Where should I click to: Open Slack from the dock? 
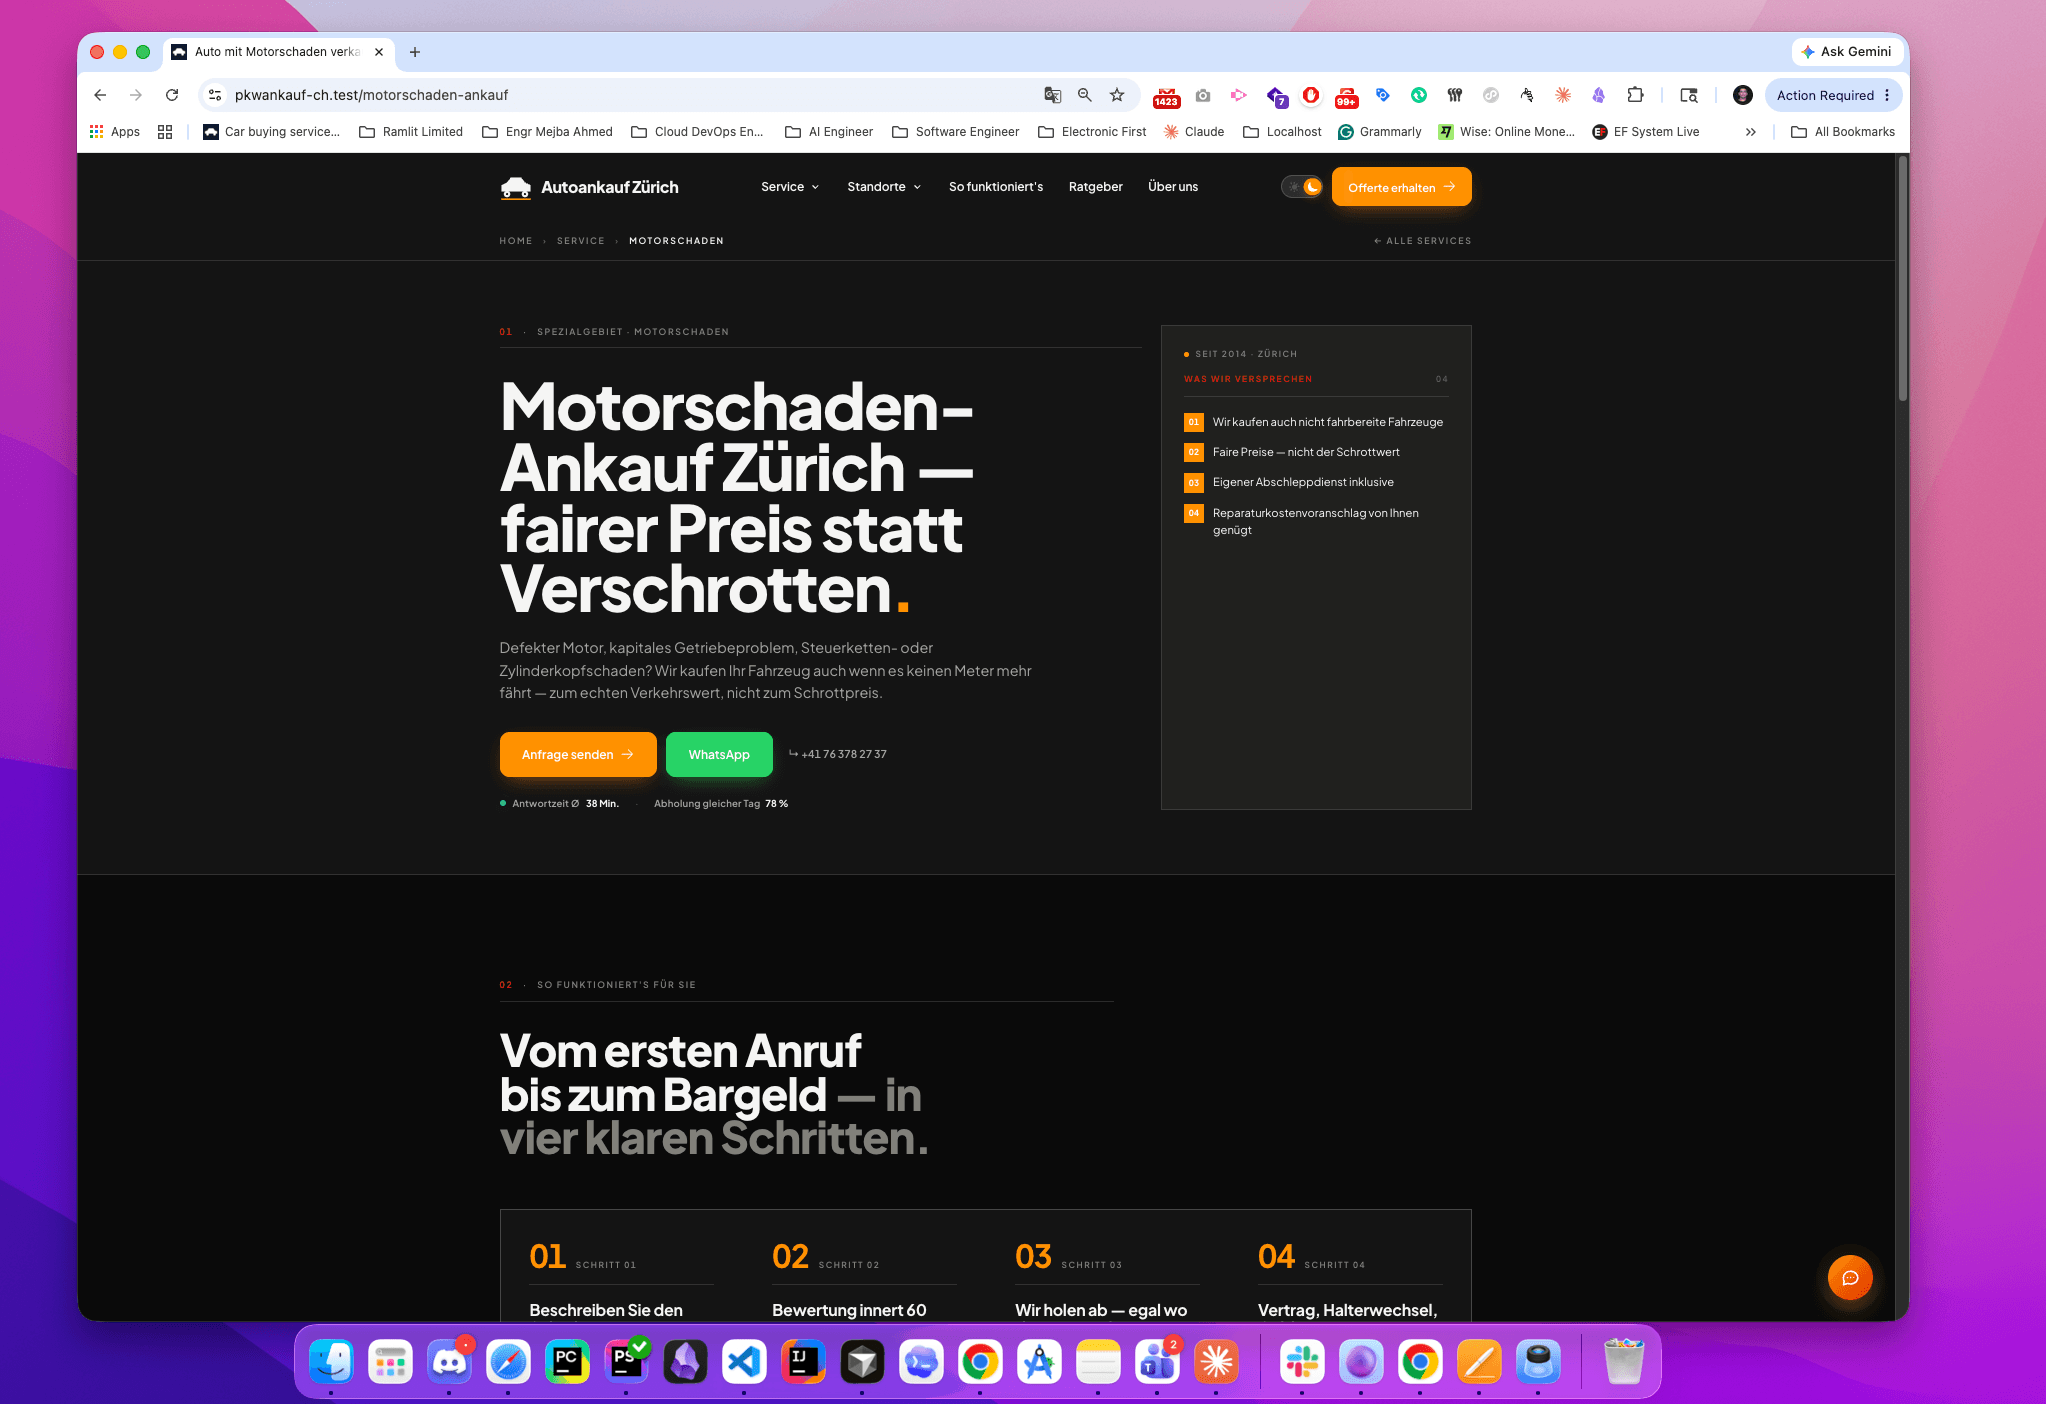[1302, 1361]
